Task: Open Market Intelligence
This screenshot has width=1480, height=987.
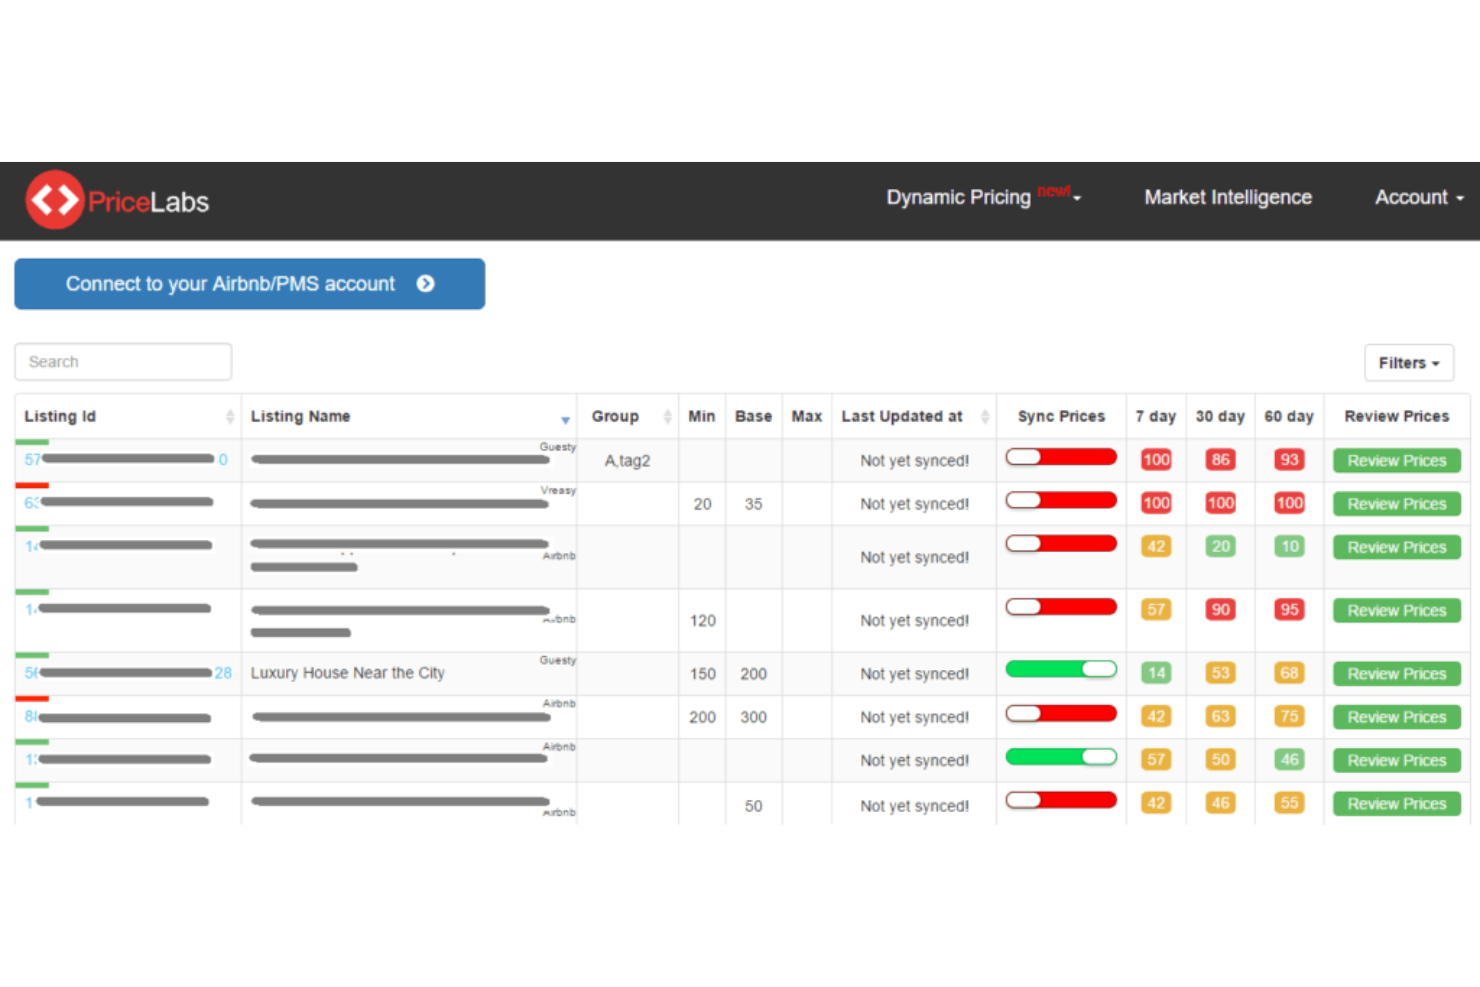Action: pyautogui.click(x=1227, y=197)
